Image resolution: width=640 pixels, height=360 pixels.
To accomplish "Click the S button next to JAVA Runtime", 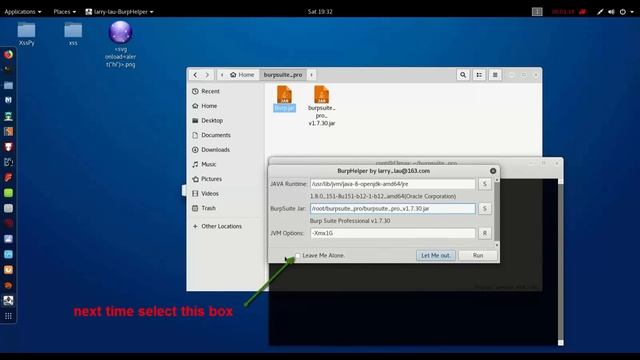I will [484, 184].
